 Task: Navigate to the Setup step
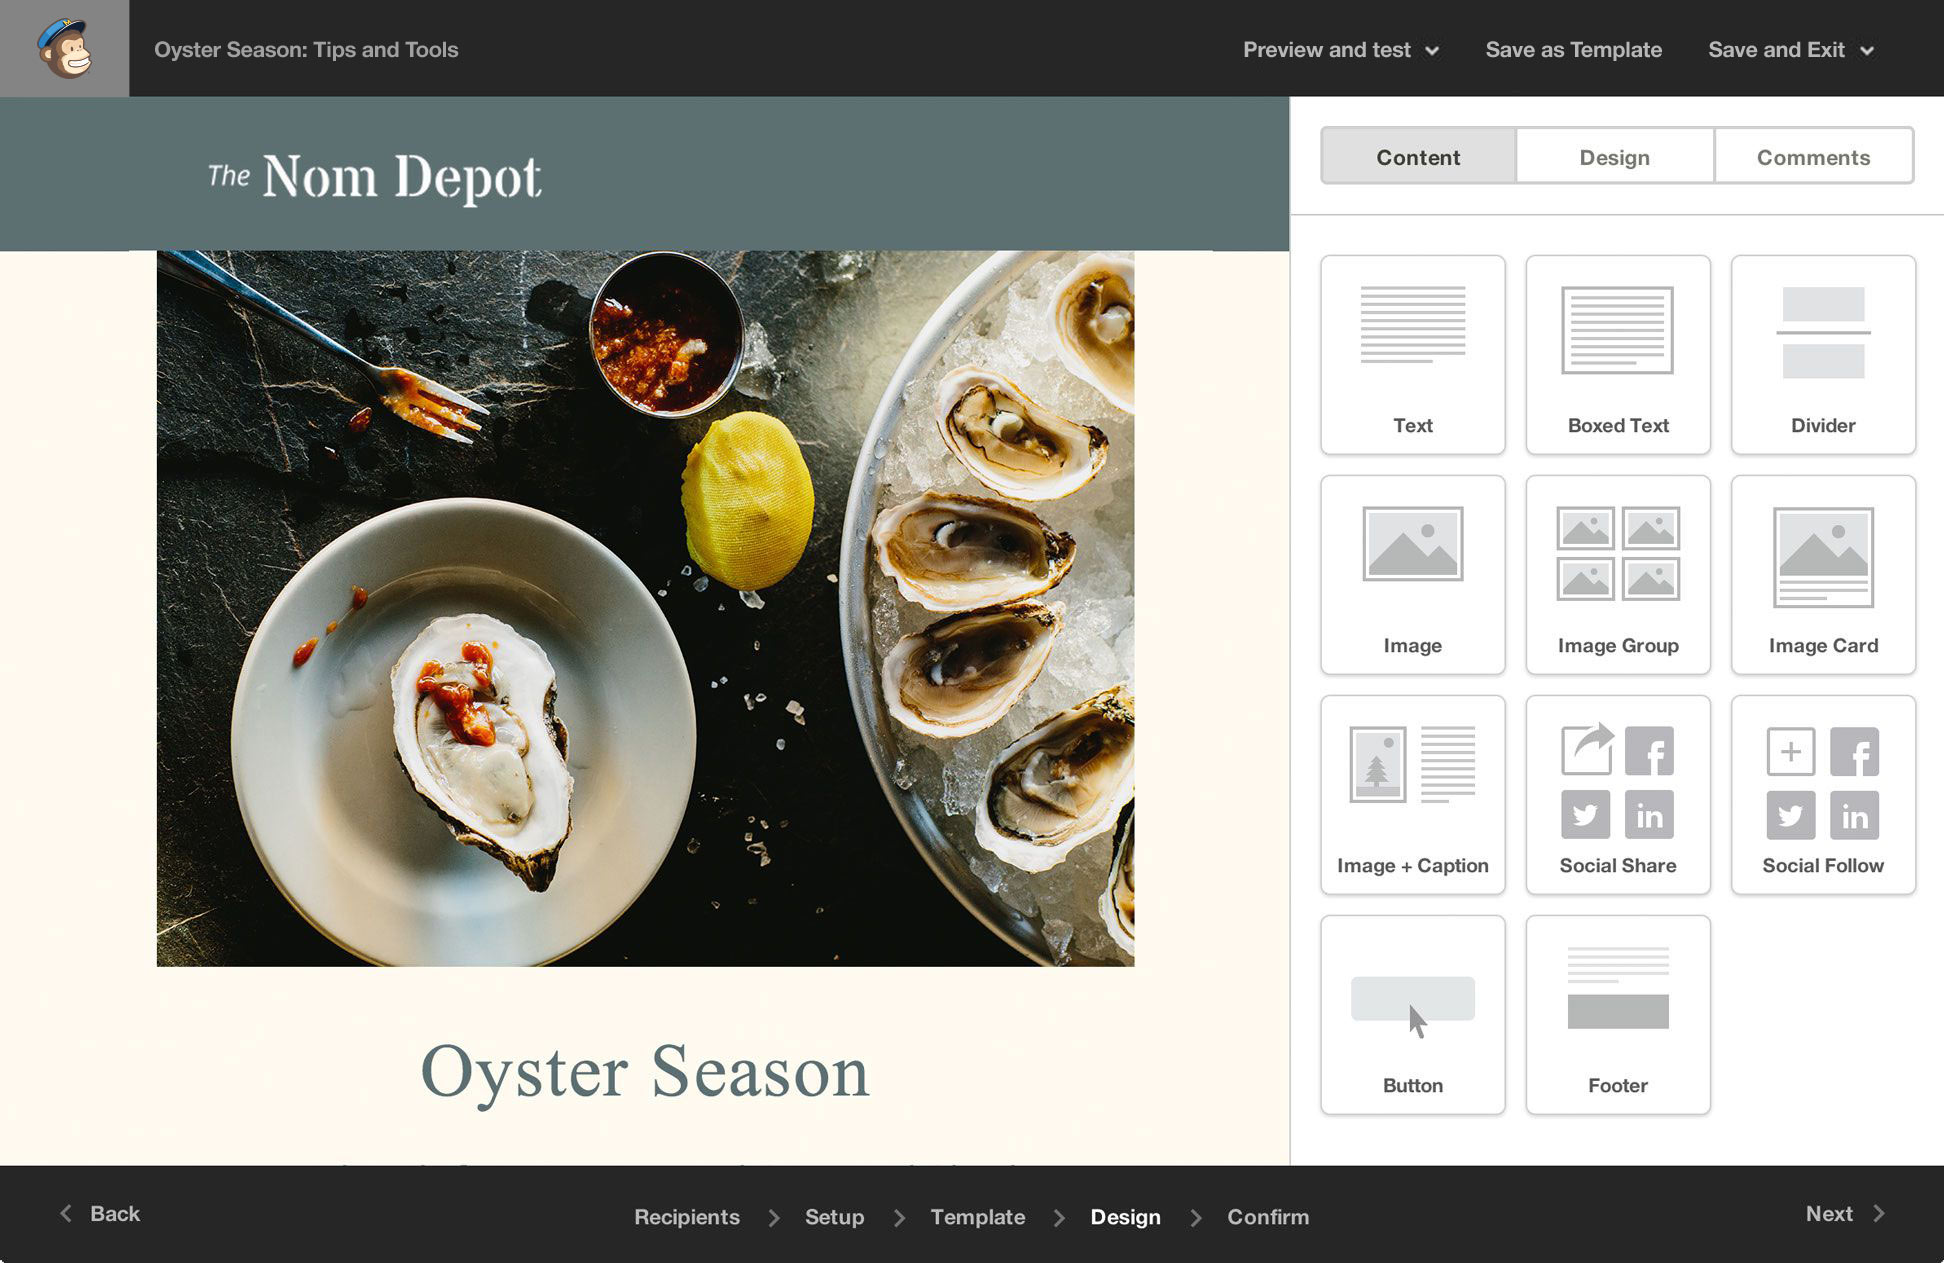point(836,1216)
